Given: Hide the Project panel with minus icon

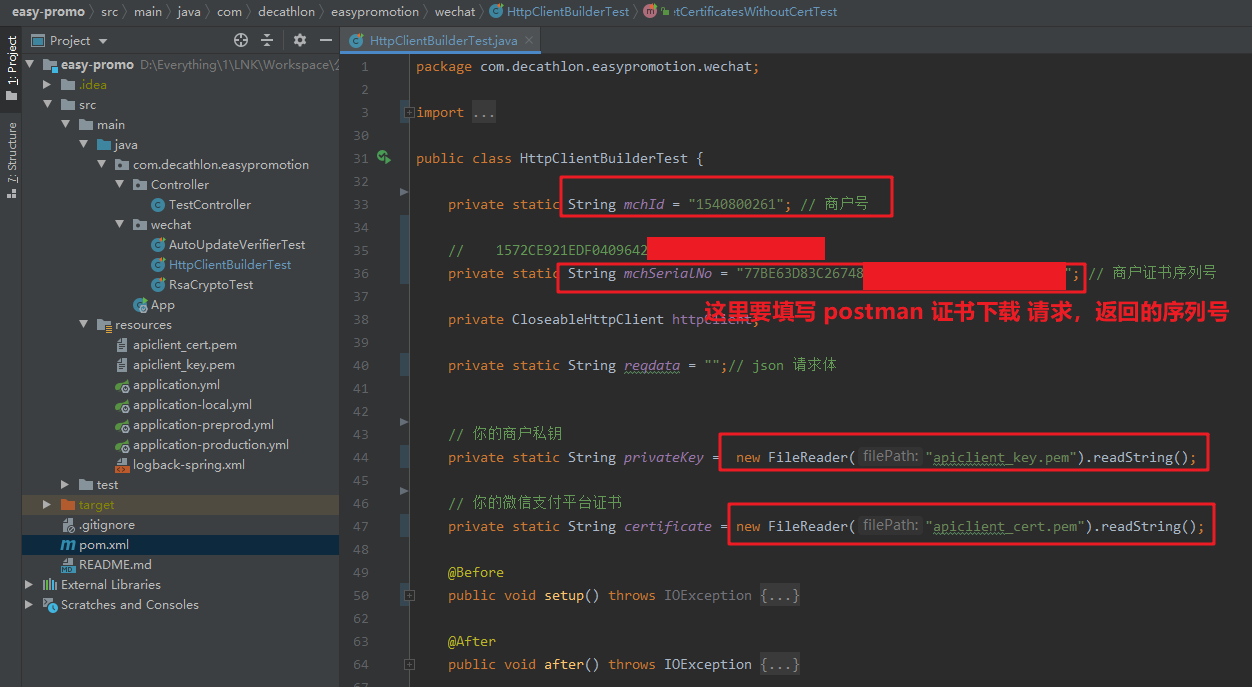Looking at the screenshot, I should click(x=325, y=40).
